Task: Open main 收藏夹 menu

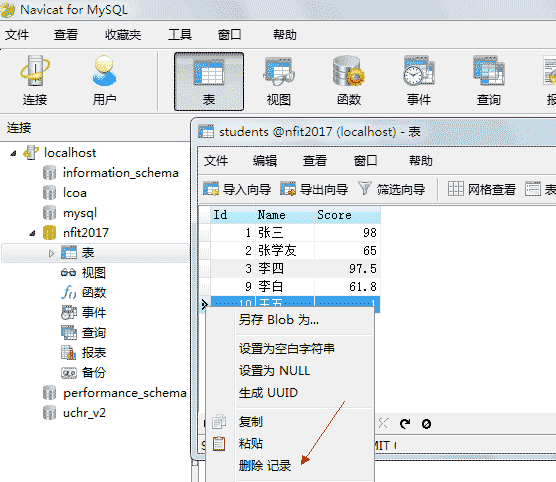Action: 123,35
